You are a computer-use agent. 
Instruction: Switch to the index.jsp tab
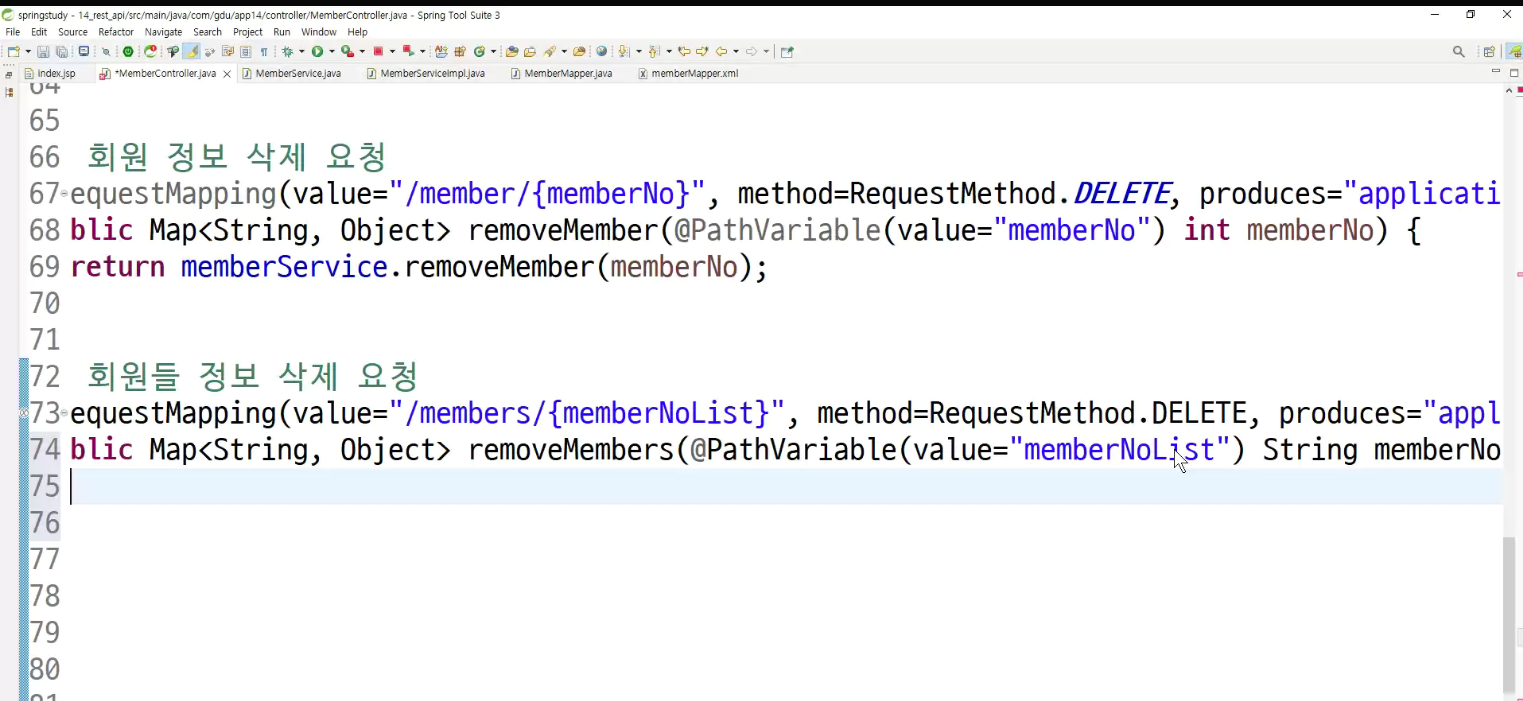pyautogui.click(x=56, y=73)
